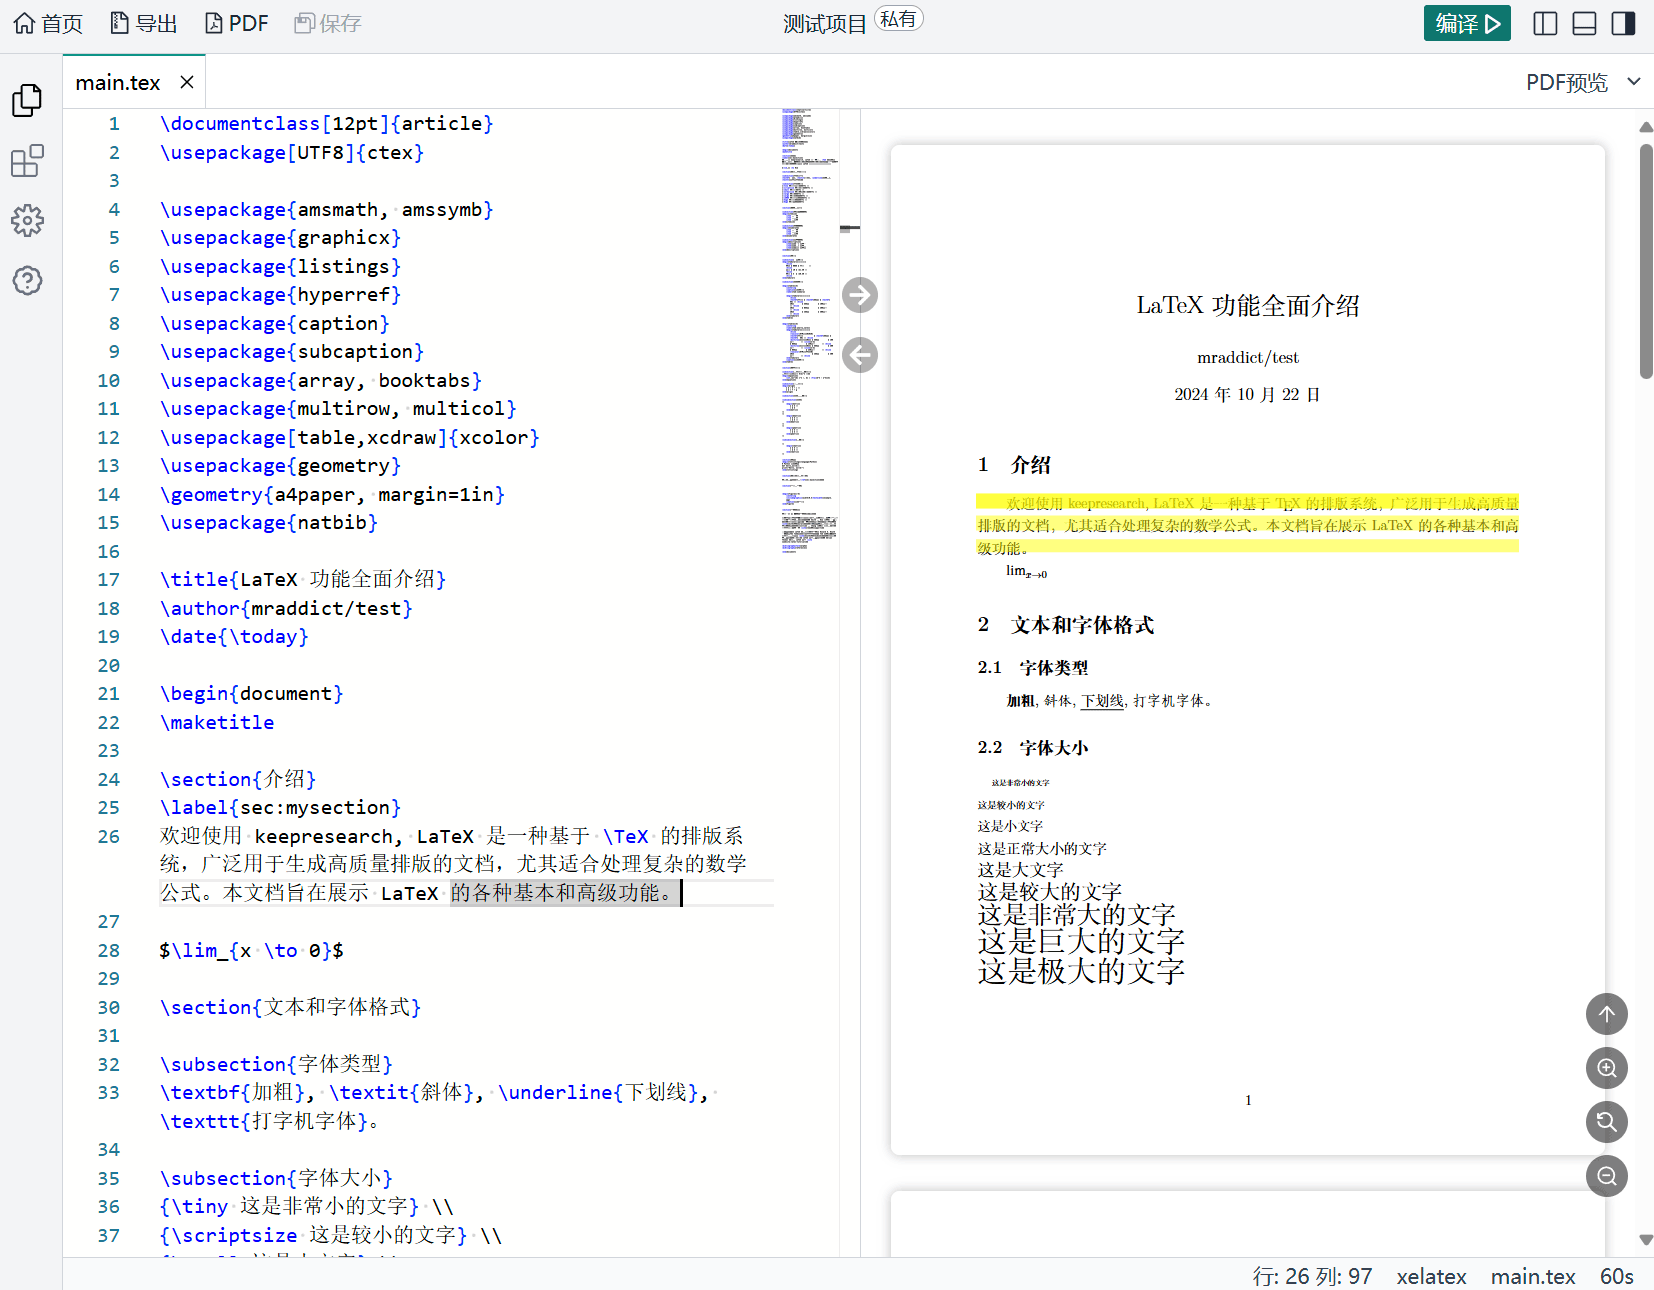
Task: Open the file explorer in the left sidebar
Action: point(27,100)
